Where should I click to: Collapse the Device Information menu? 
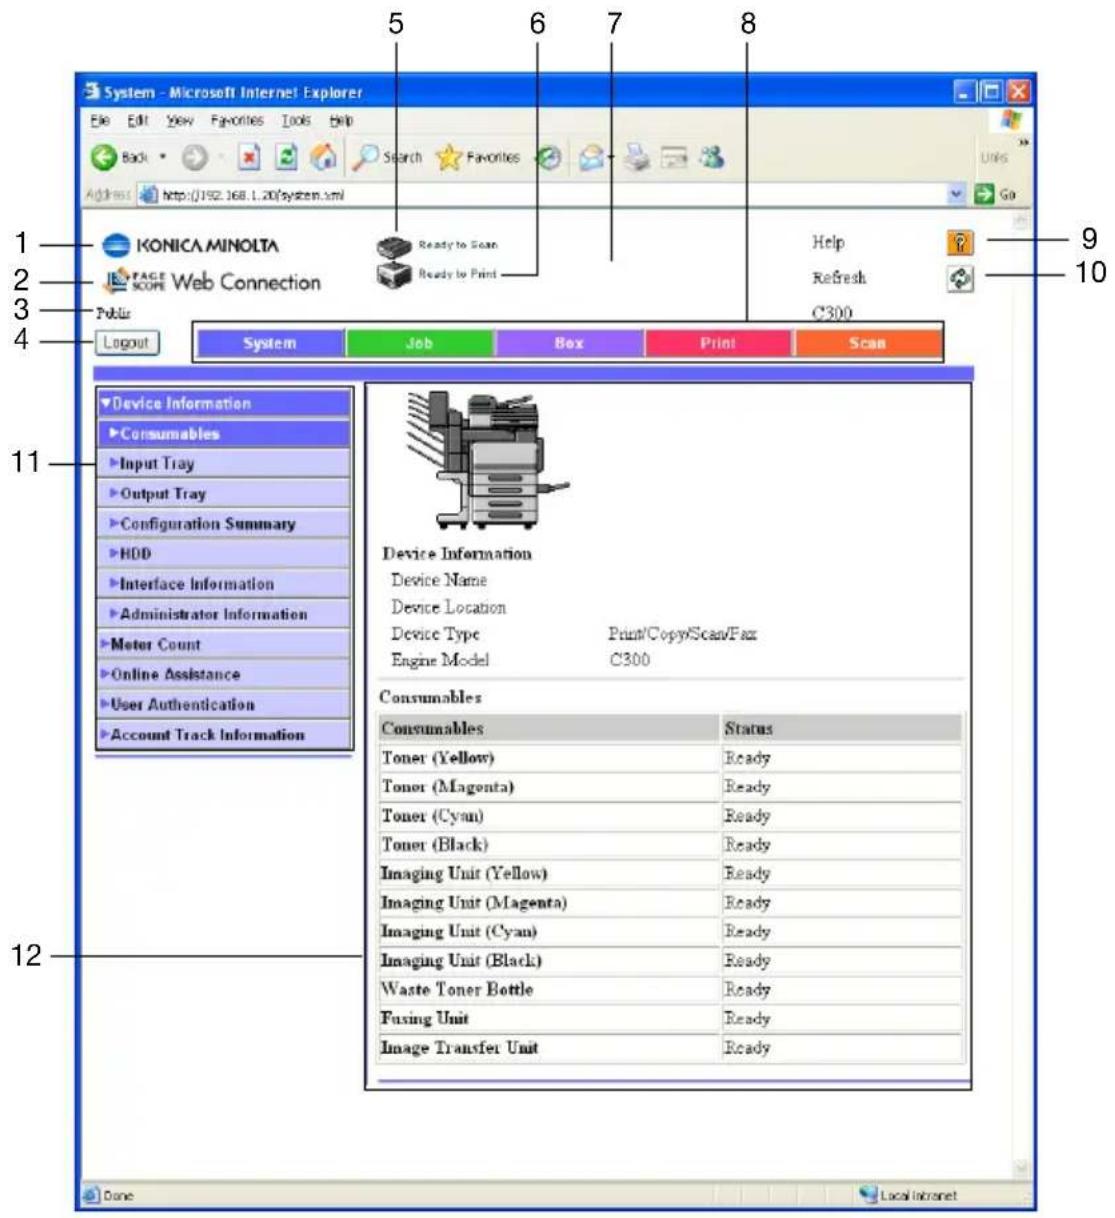(x=224, y=404)
